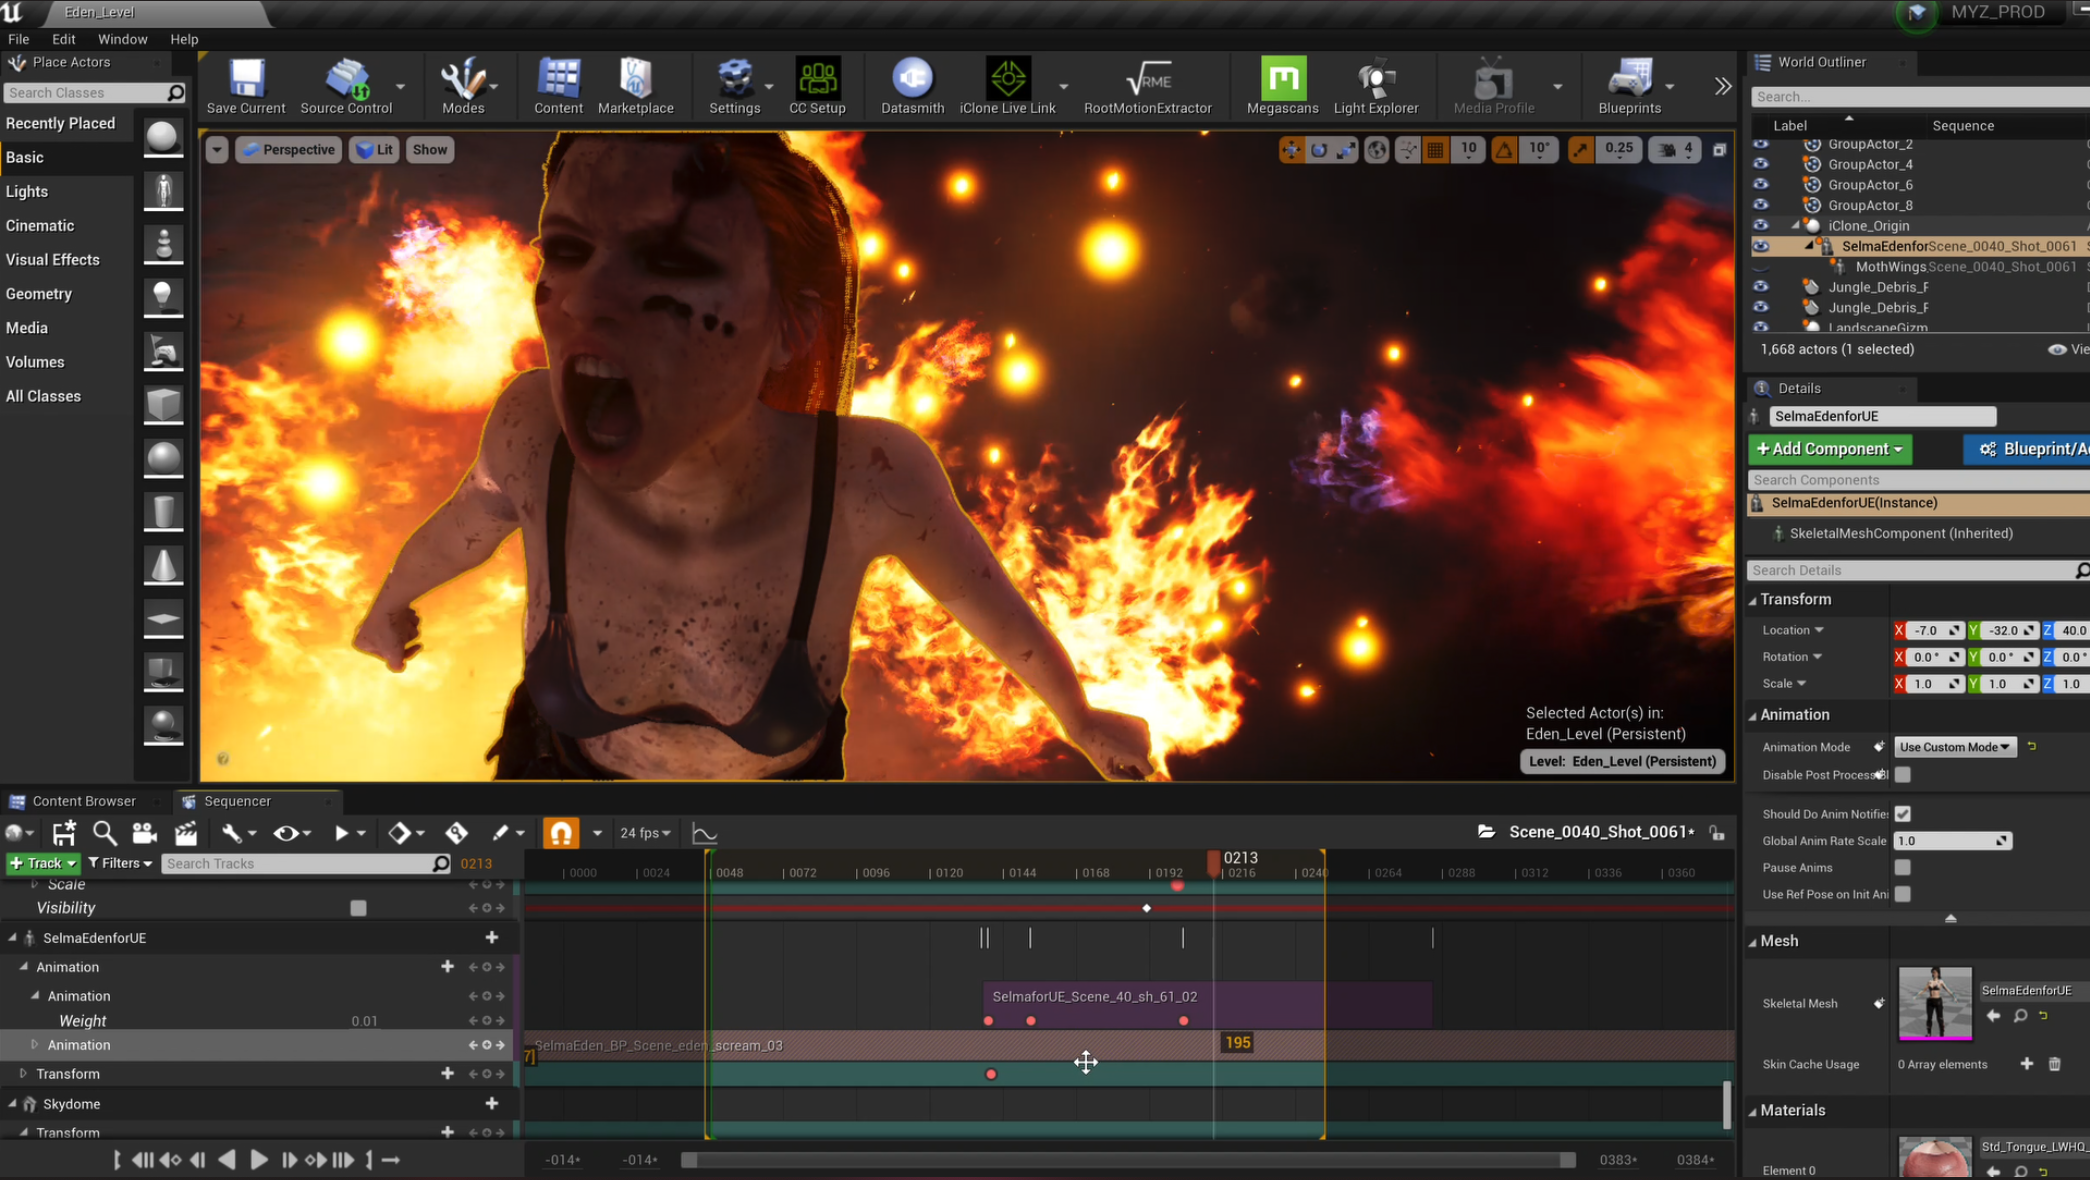The height and width of the screenshot is (1180, 2090).
Task: Toggle the Sequencer key snapping magnet
Action: click(x=560, y=833)
